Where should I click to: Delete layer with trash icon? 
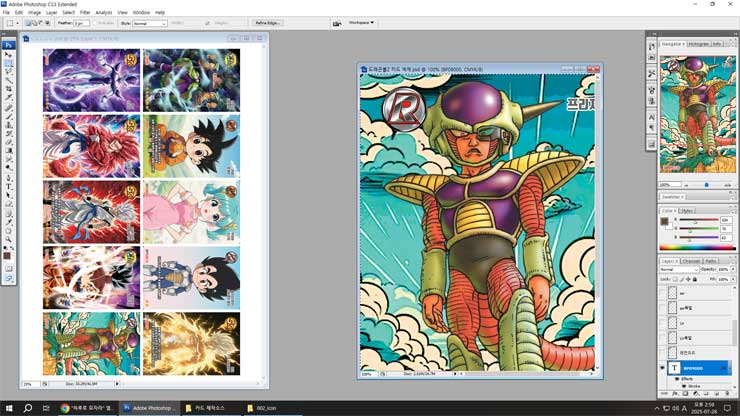(x=727, y=394)
